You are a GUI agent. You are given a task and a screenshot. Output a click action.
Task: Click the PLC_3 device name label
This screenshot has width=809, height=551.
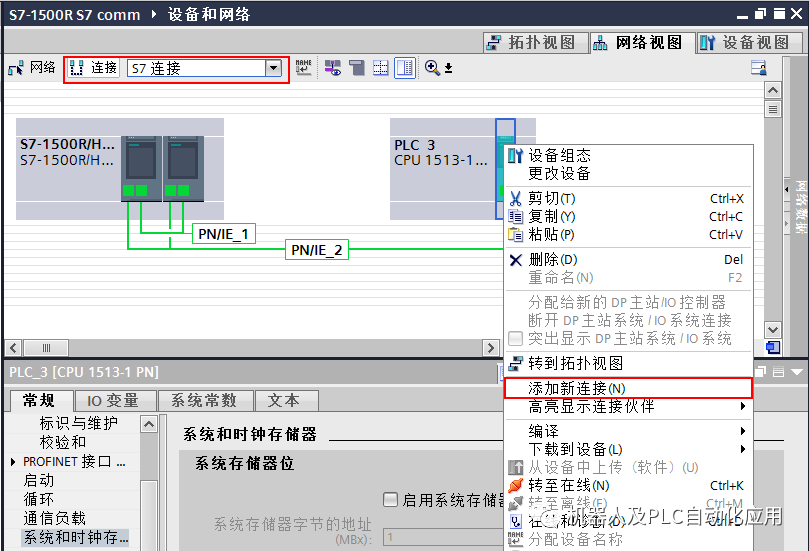point(415,145)
